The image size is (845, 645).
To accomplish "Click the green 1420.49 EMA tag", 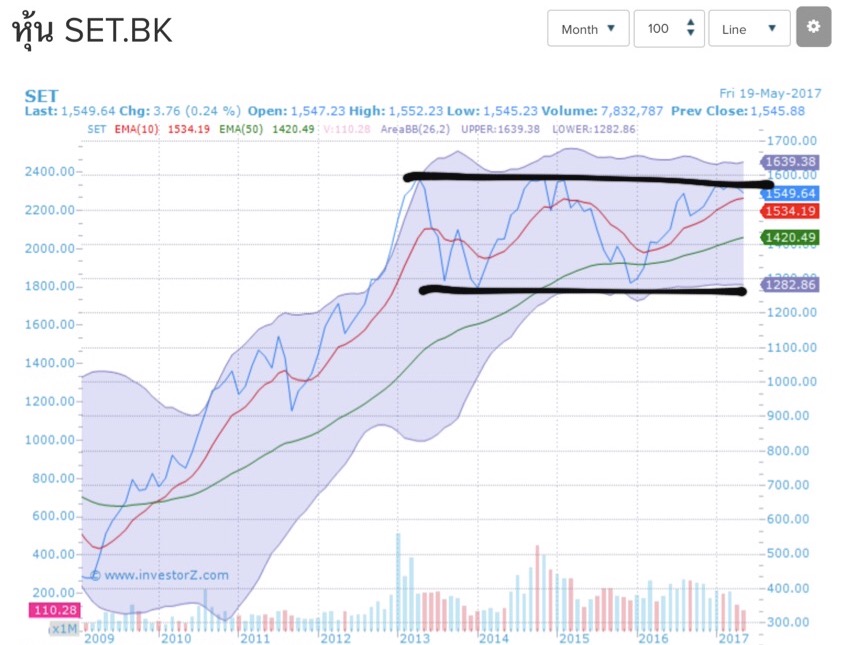I will (x=790, y=237).
